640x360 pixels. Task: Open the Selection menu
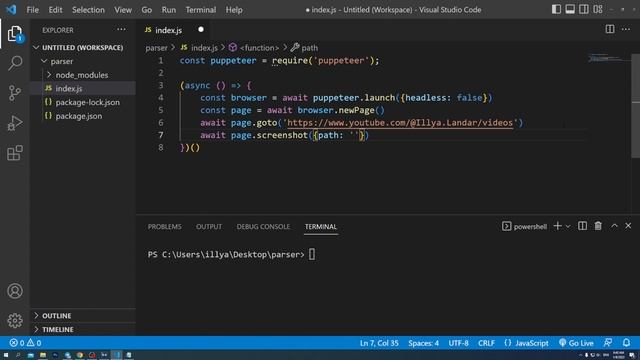tap(88, 9)
